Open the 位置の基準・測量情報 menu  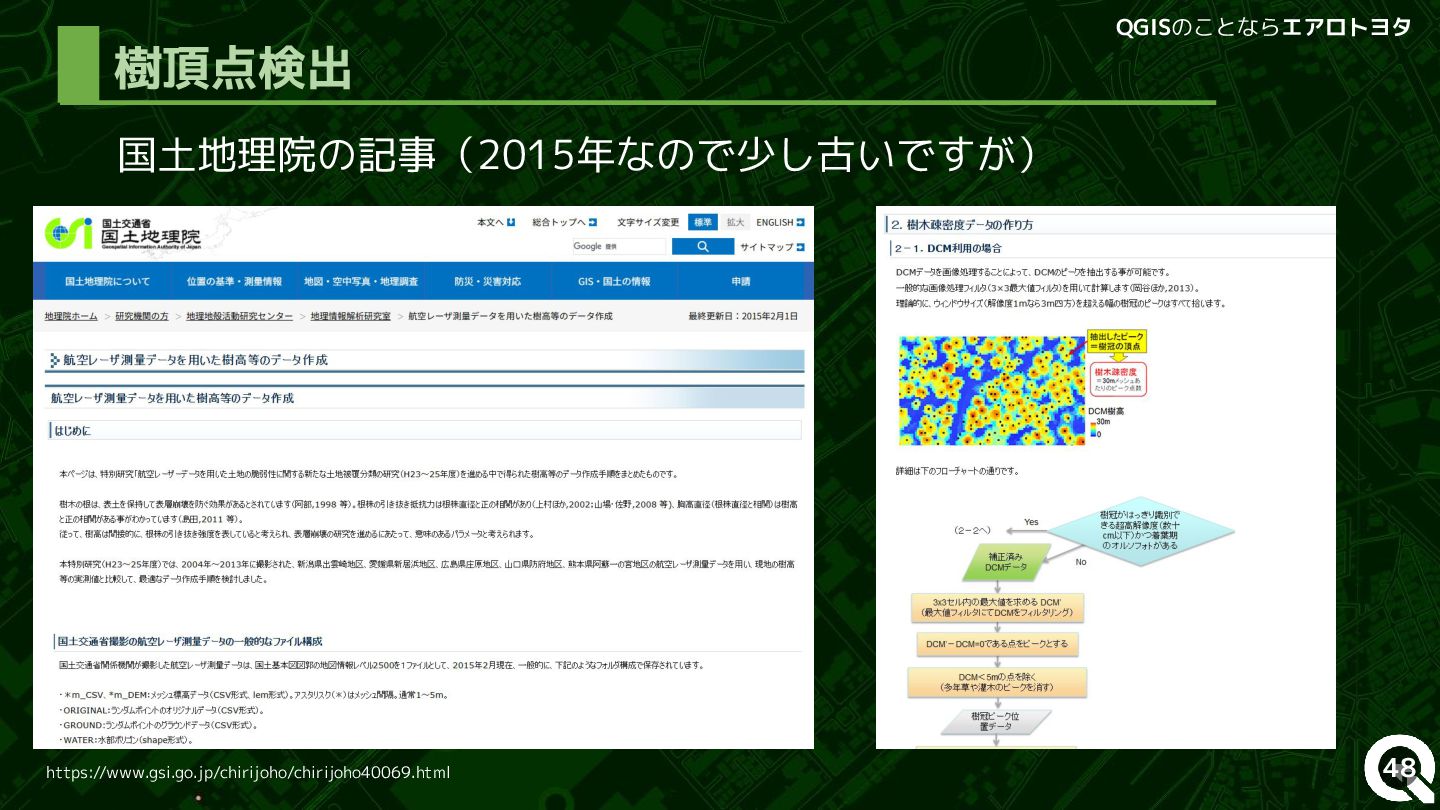234,281
